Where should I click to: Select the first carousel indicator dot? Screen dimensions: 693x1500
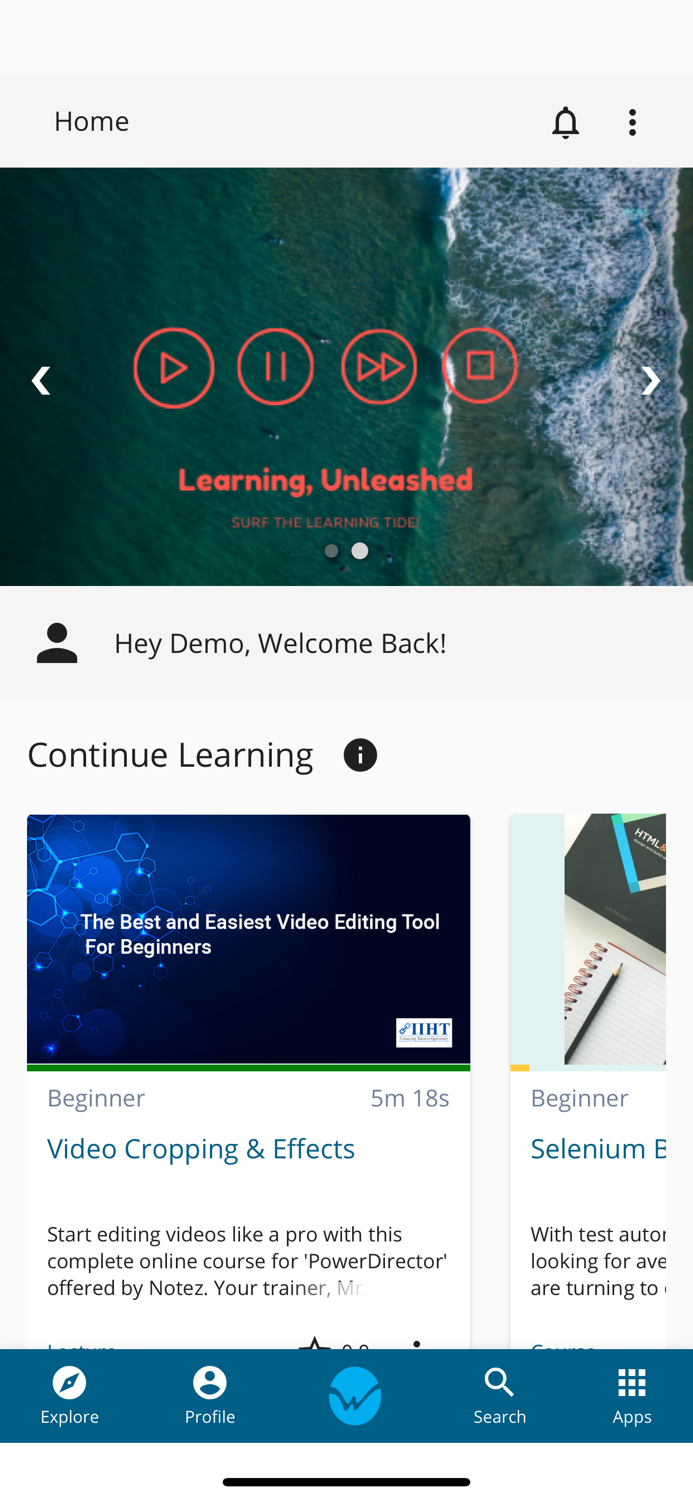(x=331, y=551)
